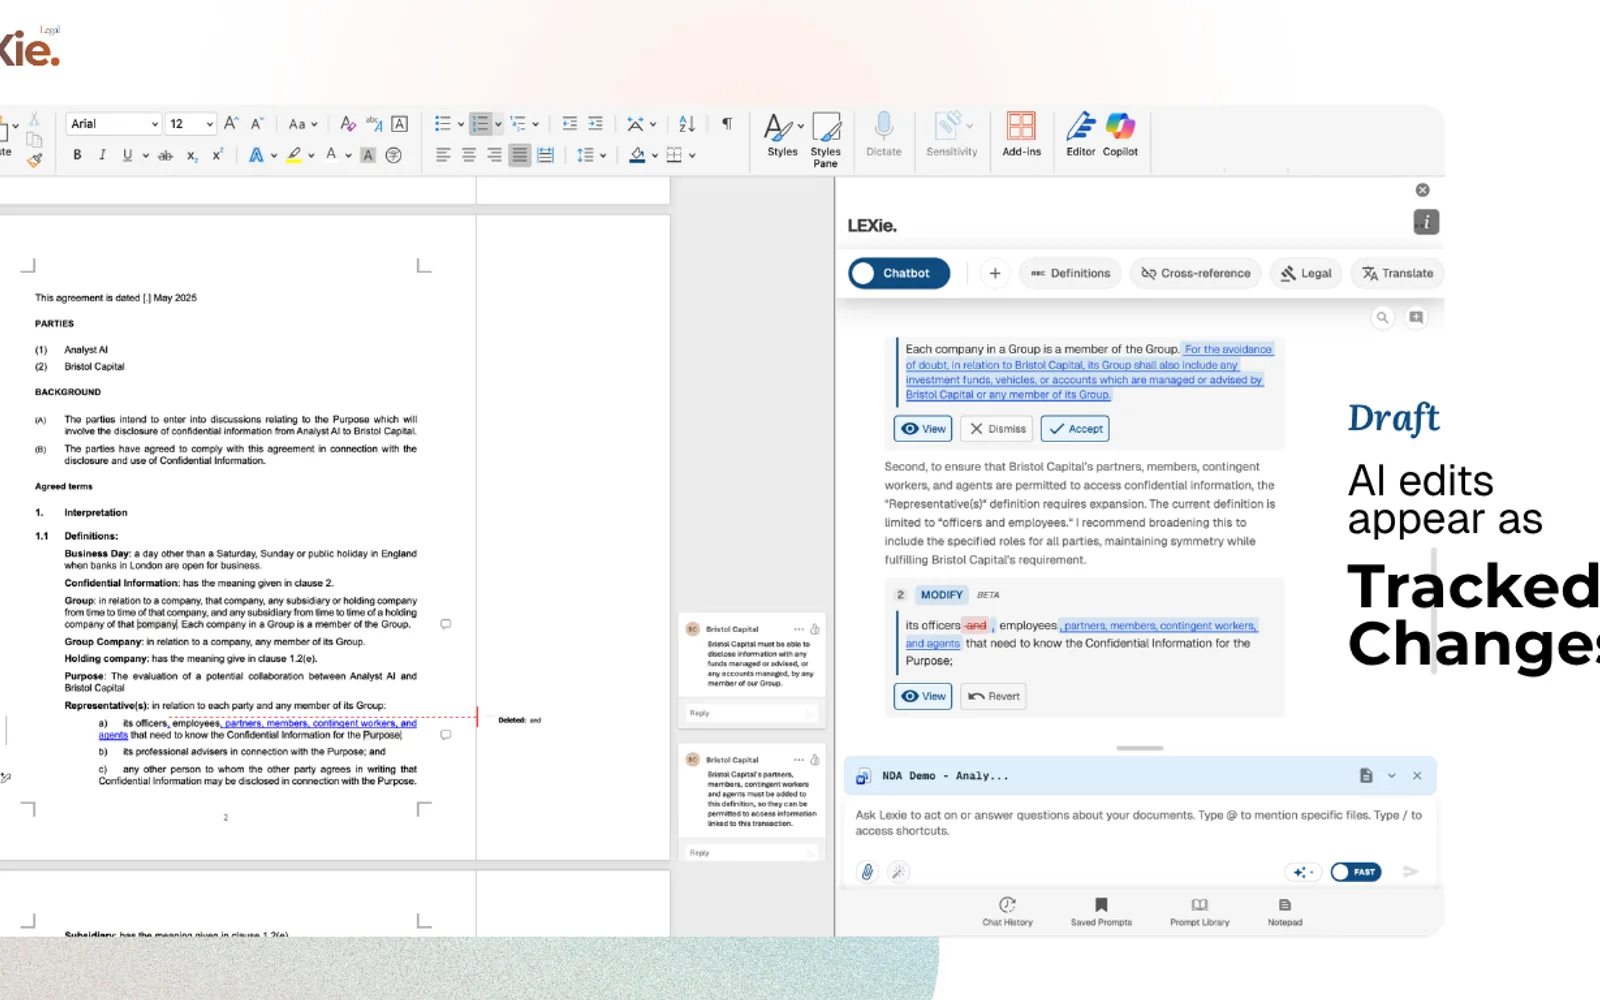The height and width of the screenshot is (1000, 1600).
Task: Open LEXie info panel icon
Action: point(1426,222)
